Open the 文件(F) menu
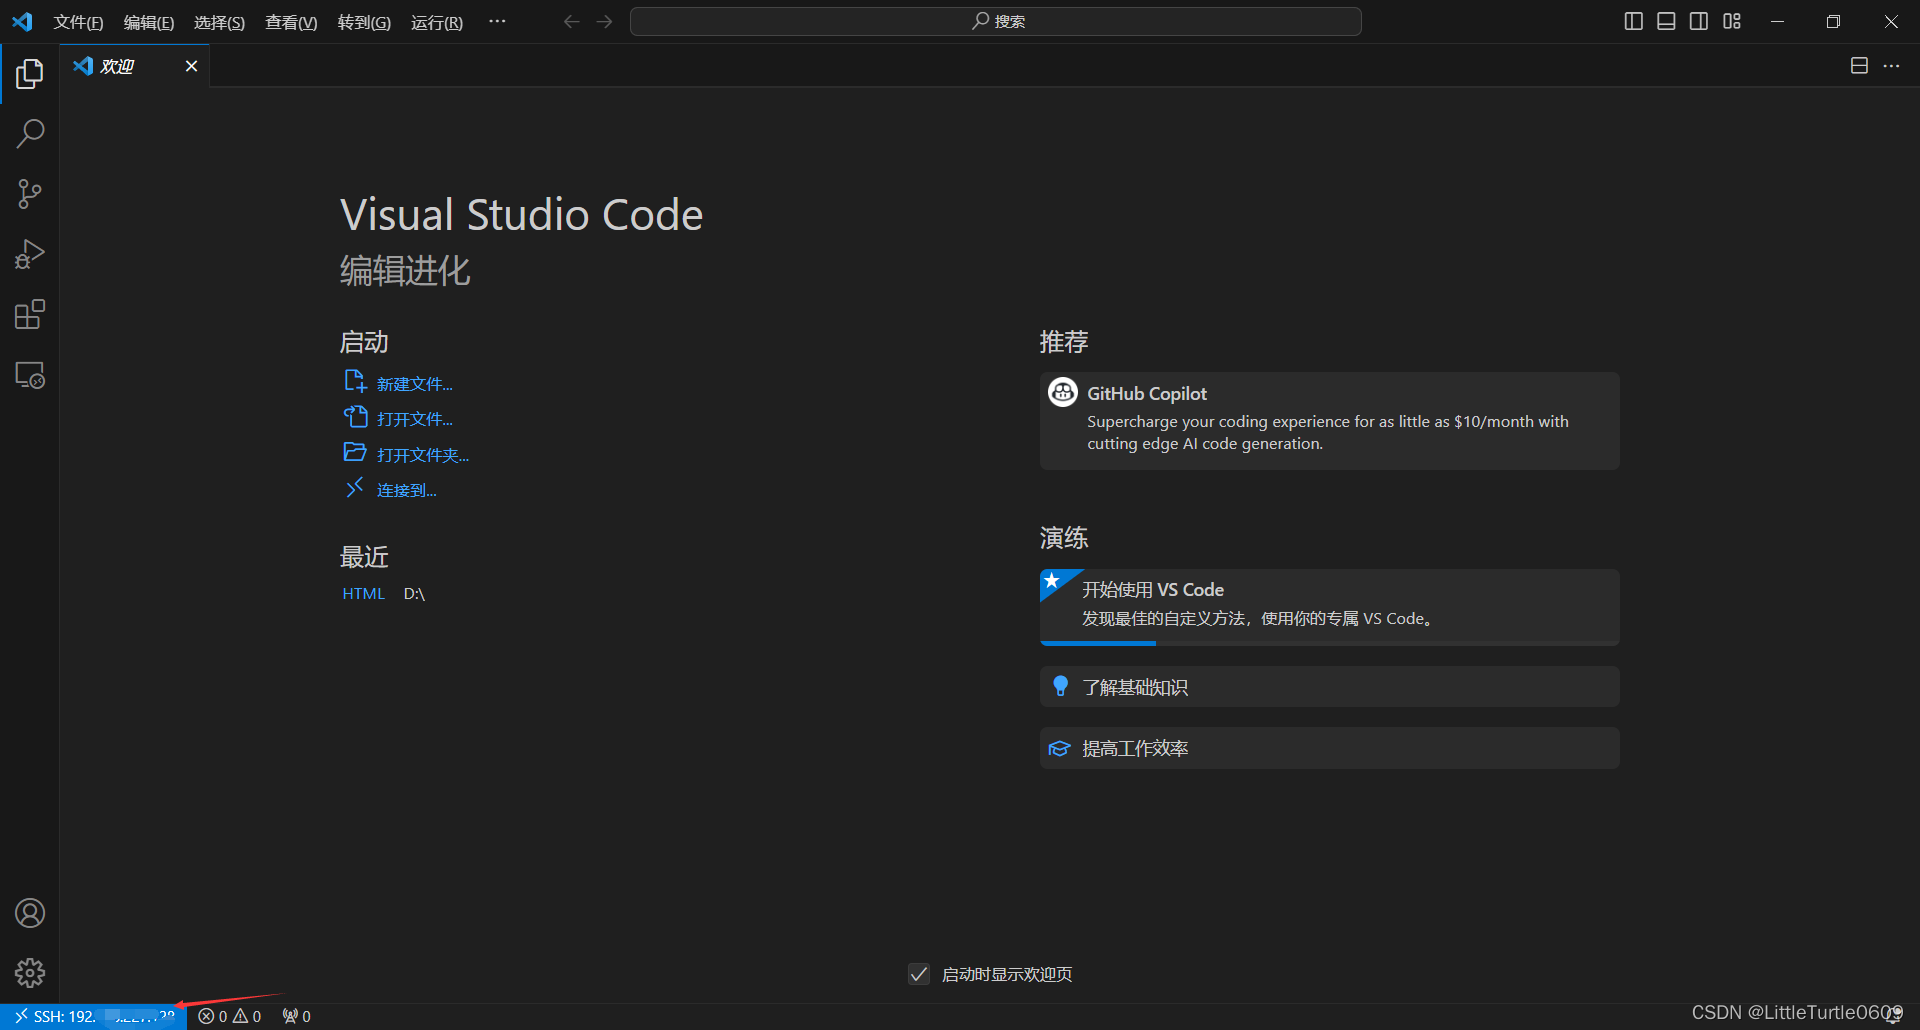 click(78, 22)
